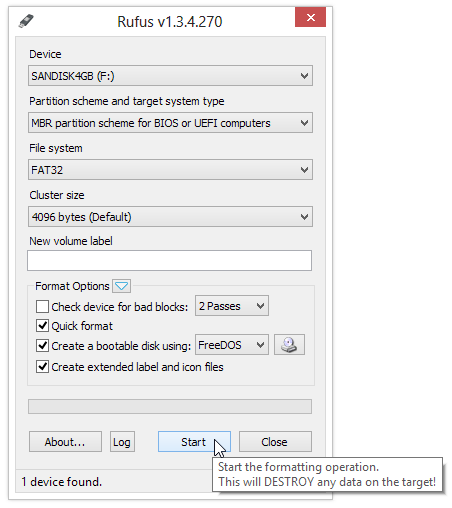This screenshot has height=508, width=452.
Task: Expand the Cluster size dropdown
Action: click(x=170, y=217)
